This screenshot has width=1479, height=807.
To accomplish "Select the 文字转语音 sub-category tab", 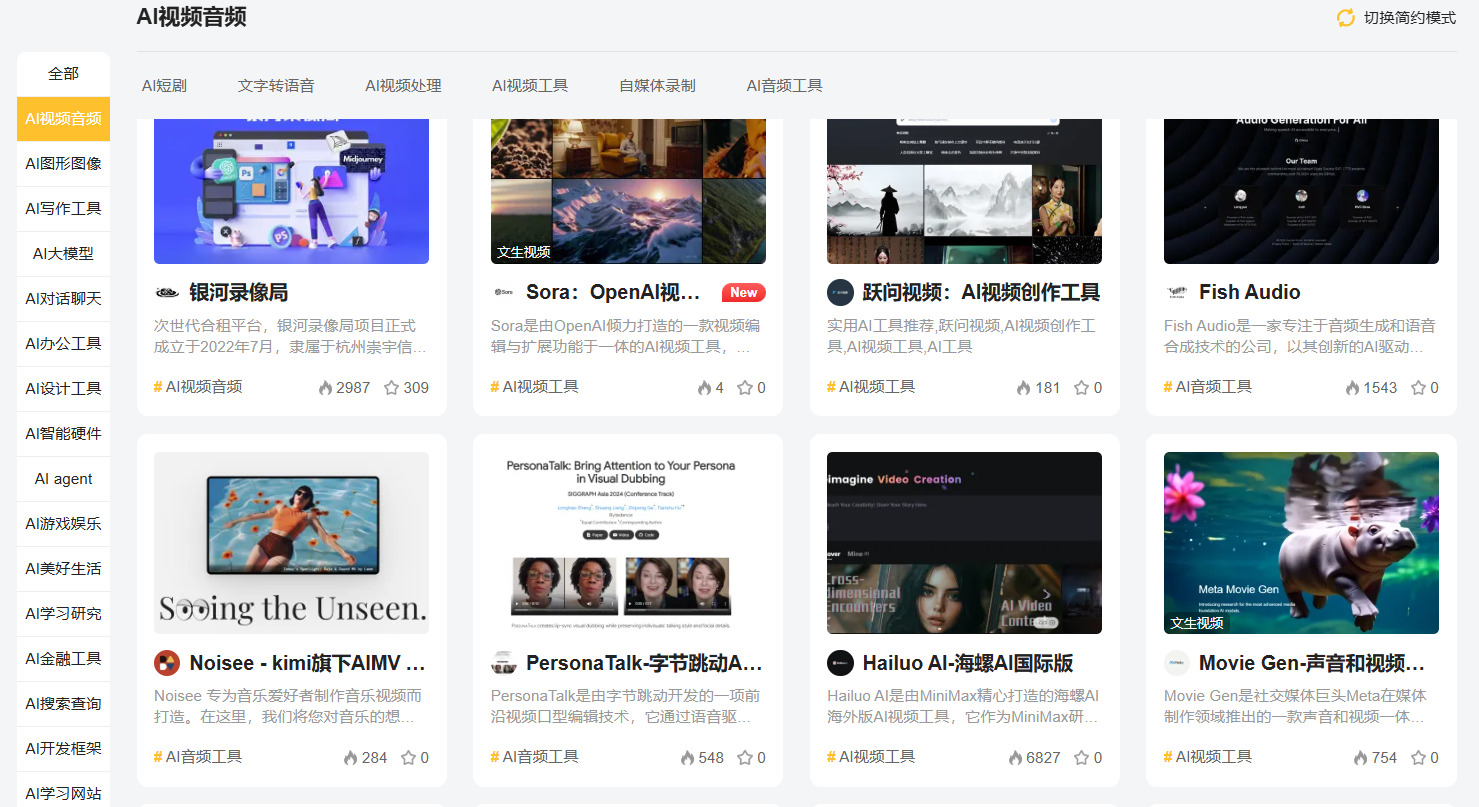I will point(276,86).
